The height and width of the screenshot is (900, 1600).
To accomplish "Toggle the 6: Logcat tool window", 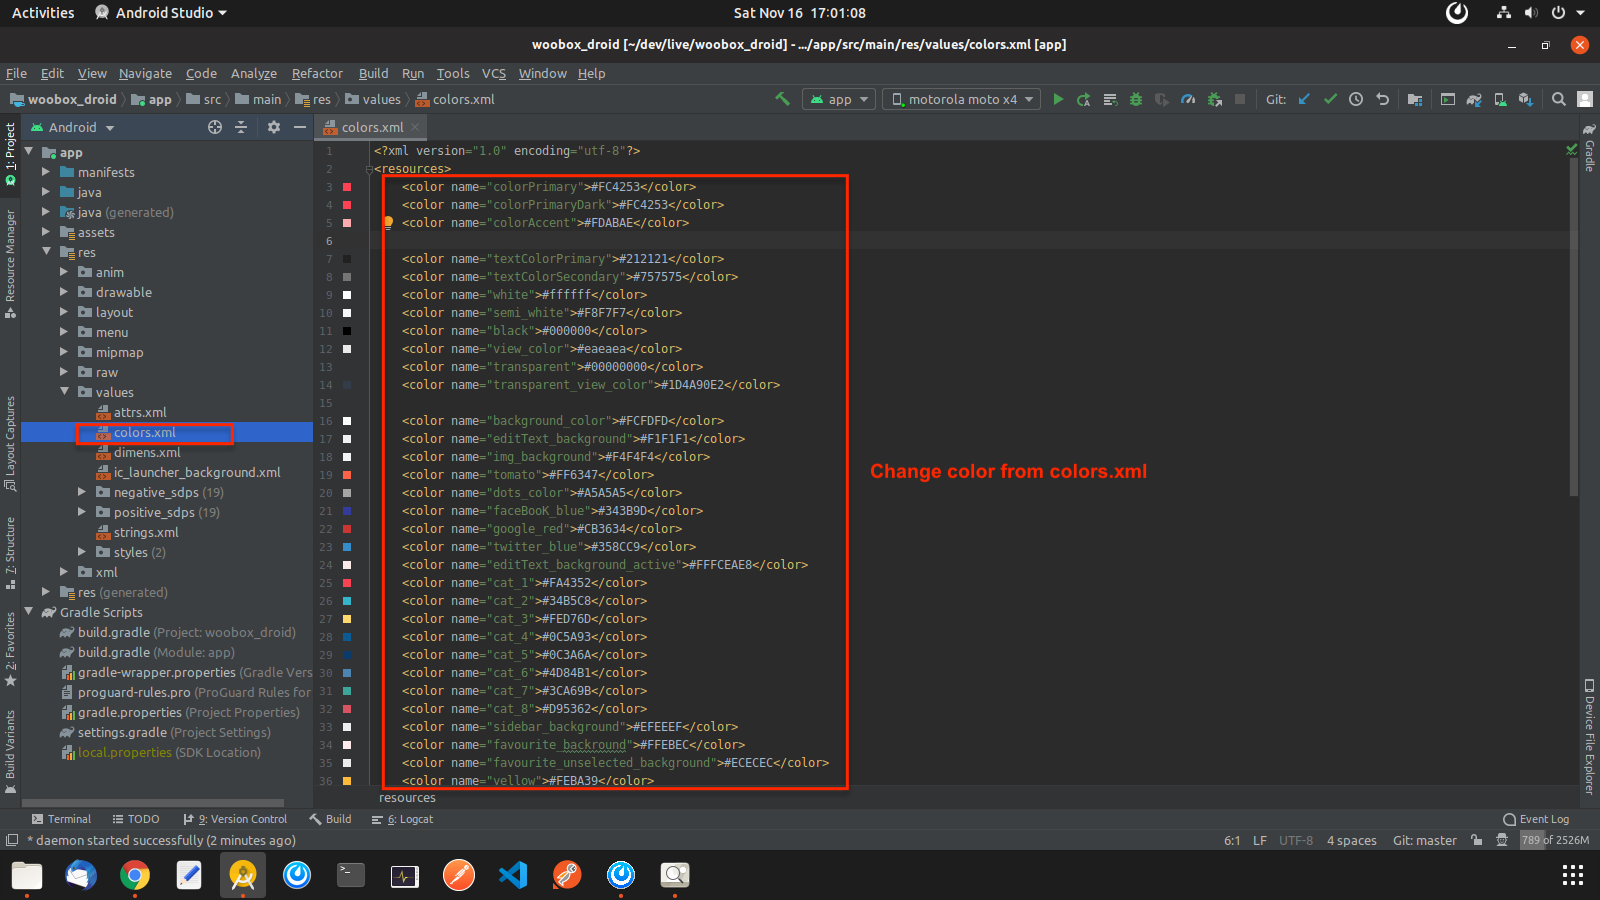I will pos(402,819).
